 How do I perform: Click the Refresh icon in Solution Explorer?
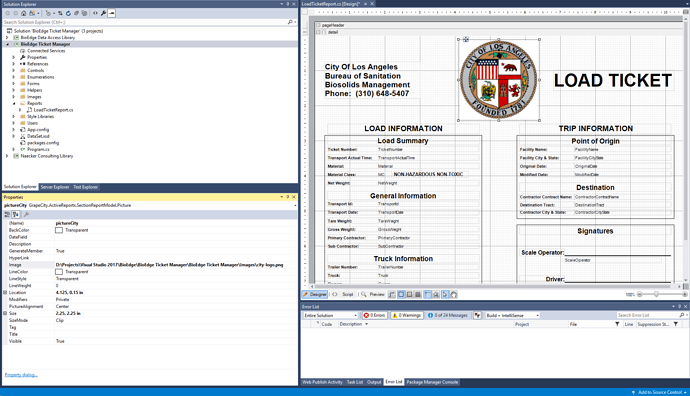click(68, 13)
